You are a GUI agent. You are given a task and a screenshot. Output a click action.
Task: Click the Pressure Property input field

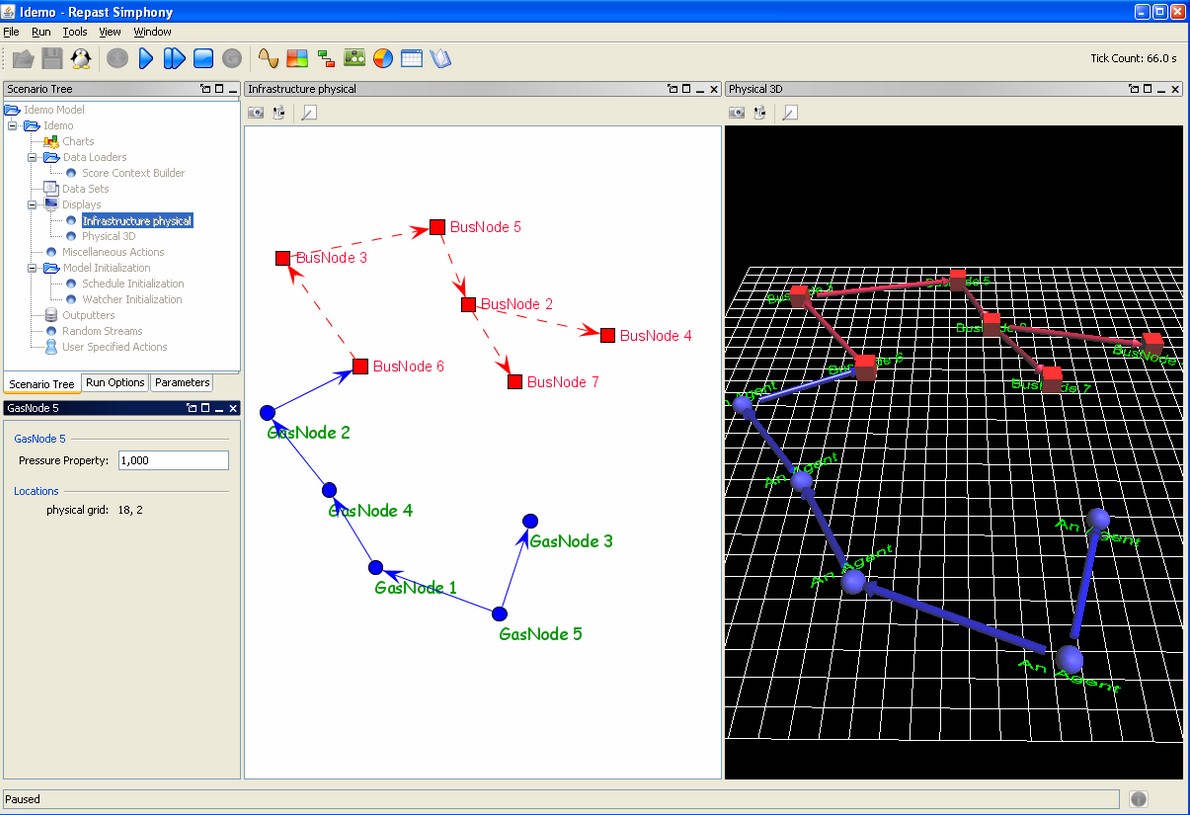(173, 460)
